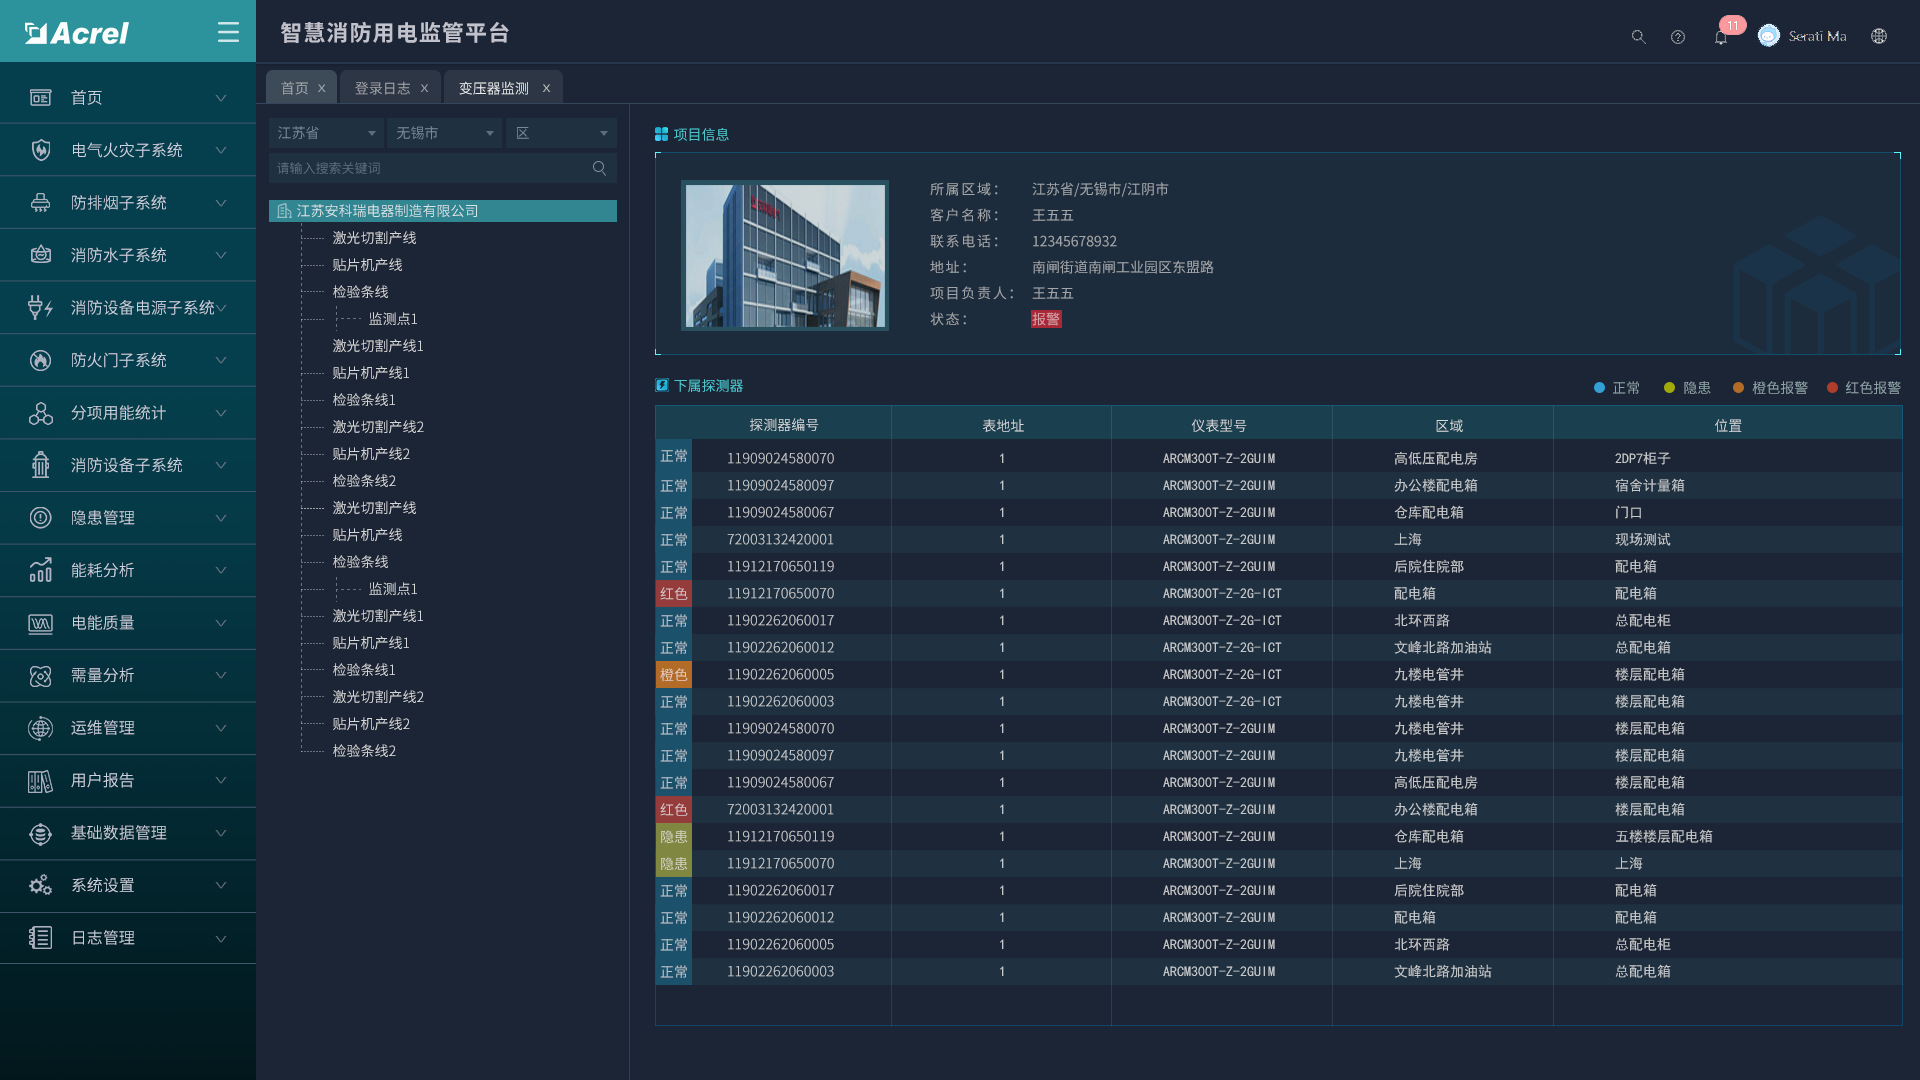This screenshot has width=1920, height=1080.
Task: Click the hamburger menu collapse icon
Action: coord(228,33)
